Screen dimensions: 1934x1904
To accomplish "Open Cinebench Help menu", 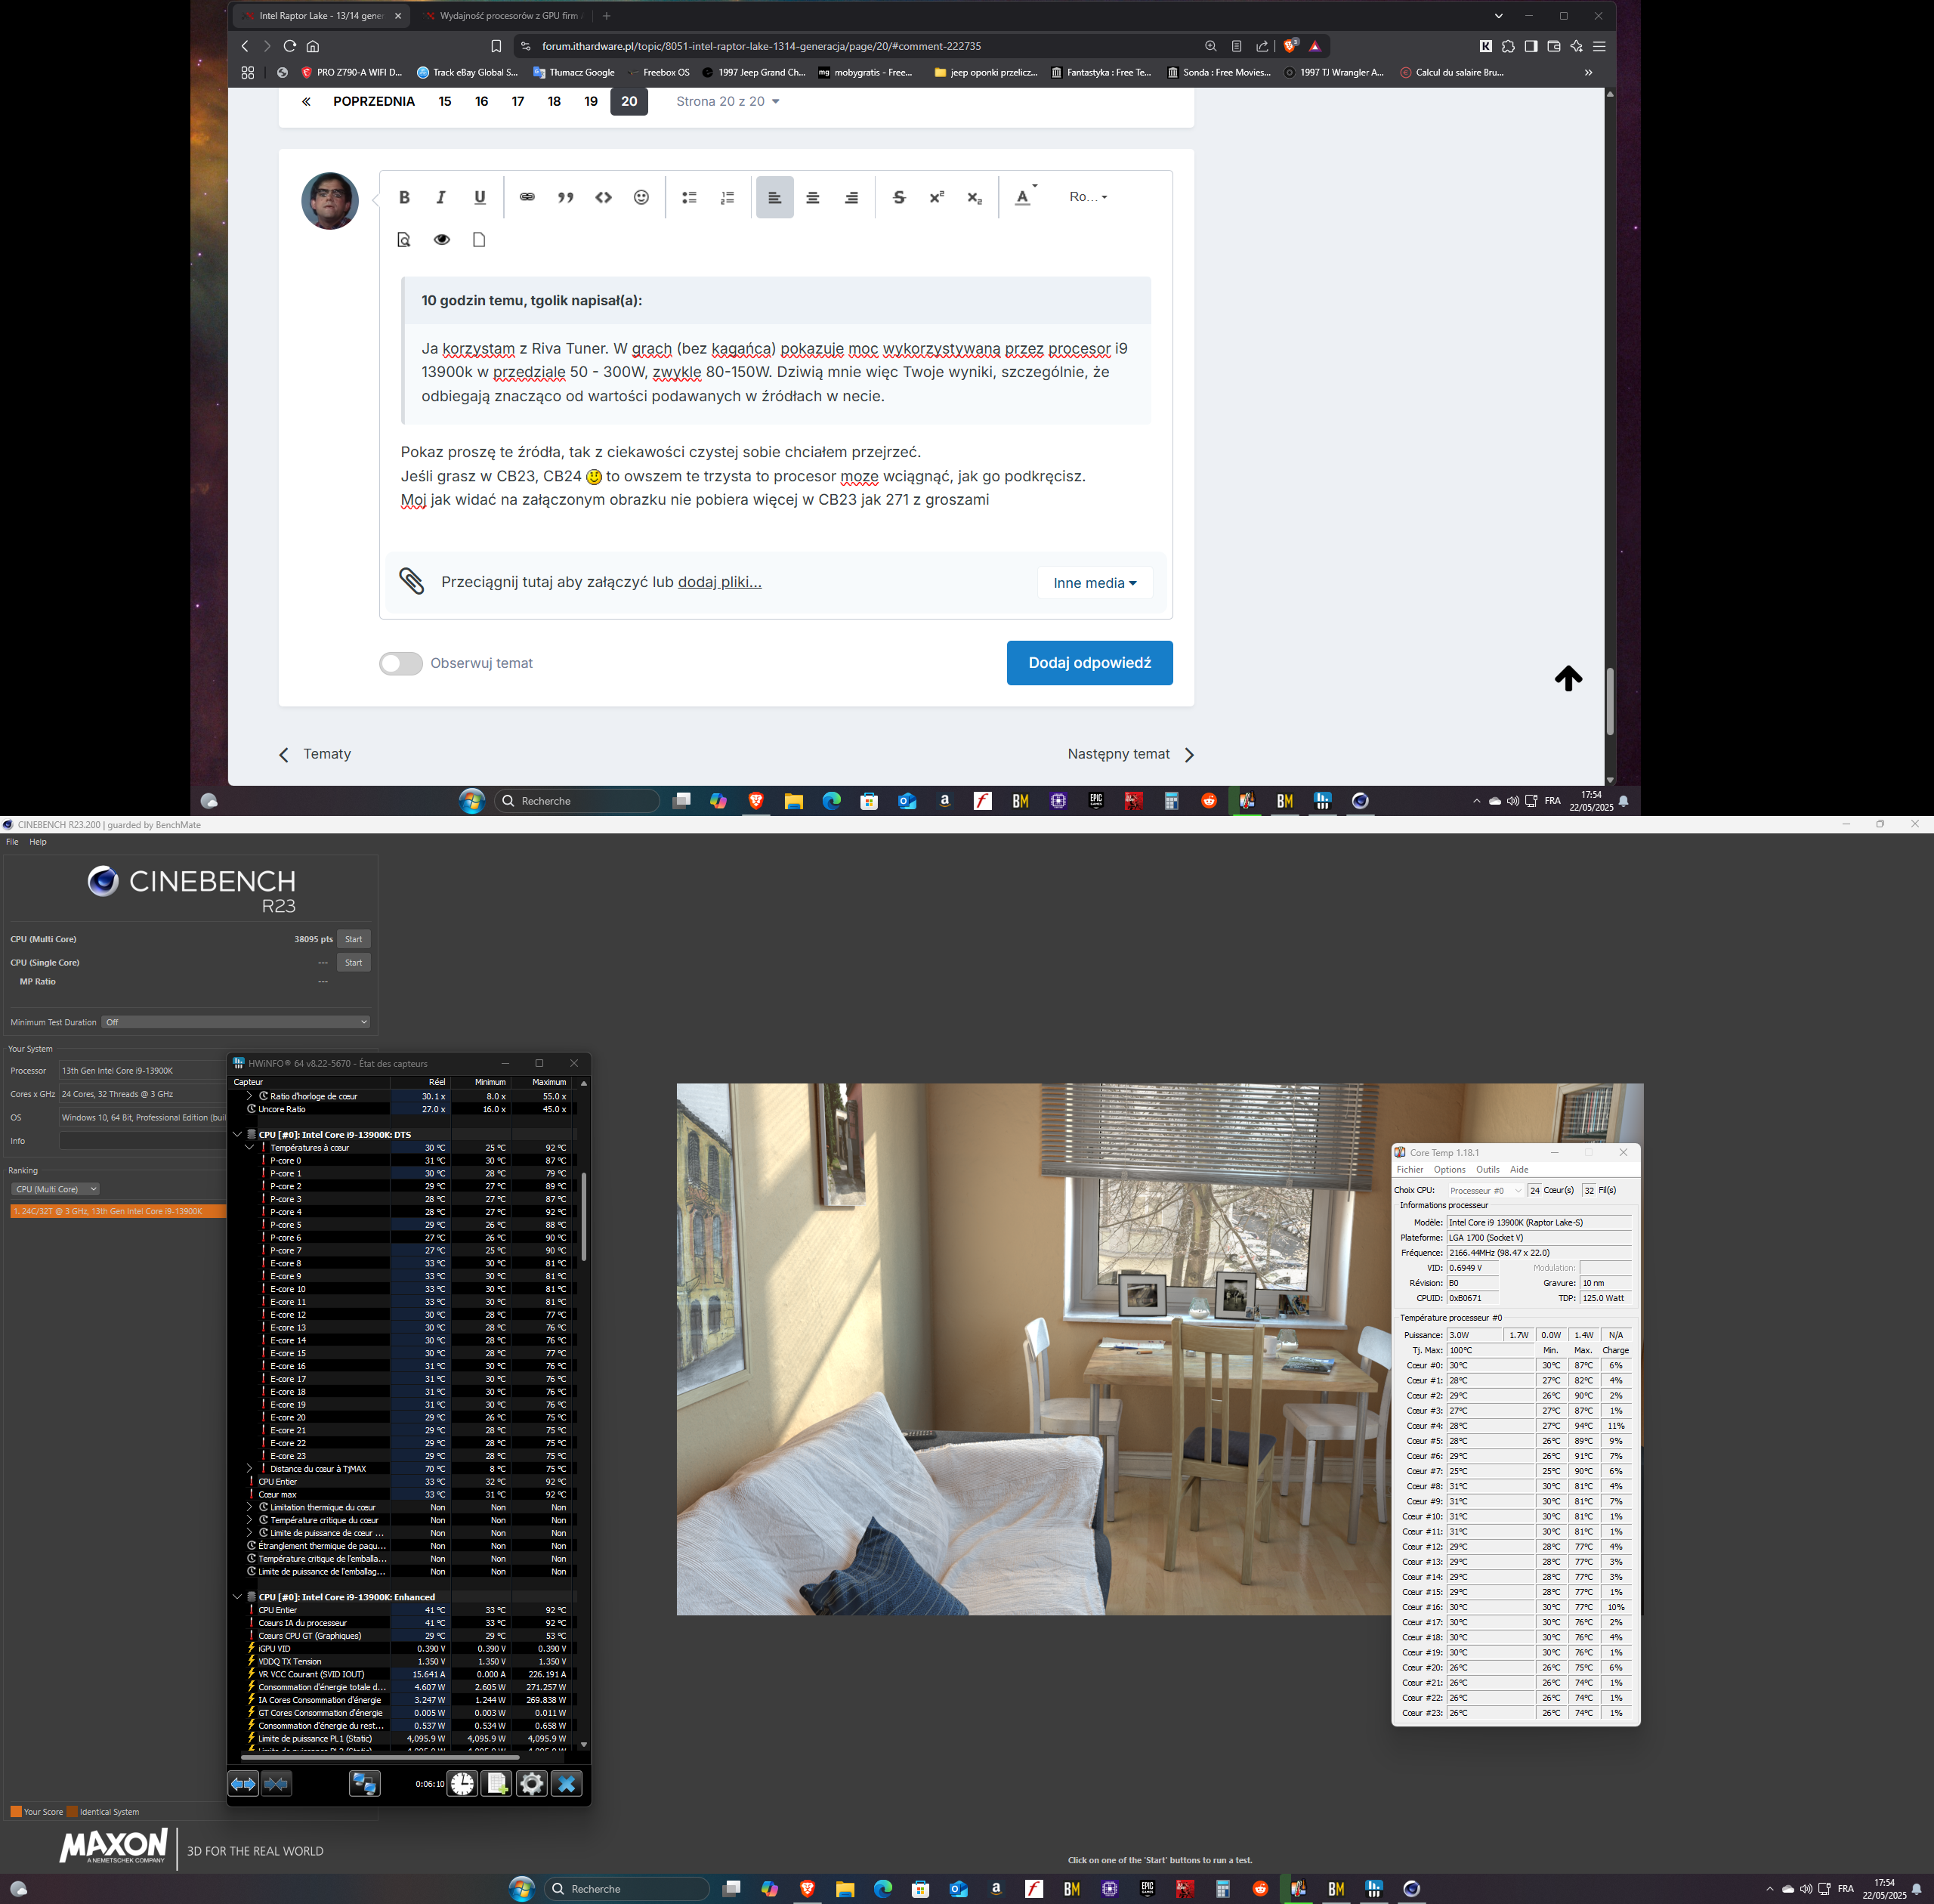I will pos(38,842).
